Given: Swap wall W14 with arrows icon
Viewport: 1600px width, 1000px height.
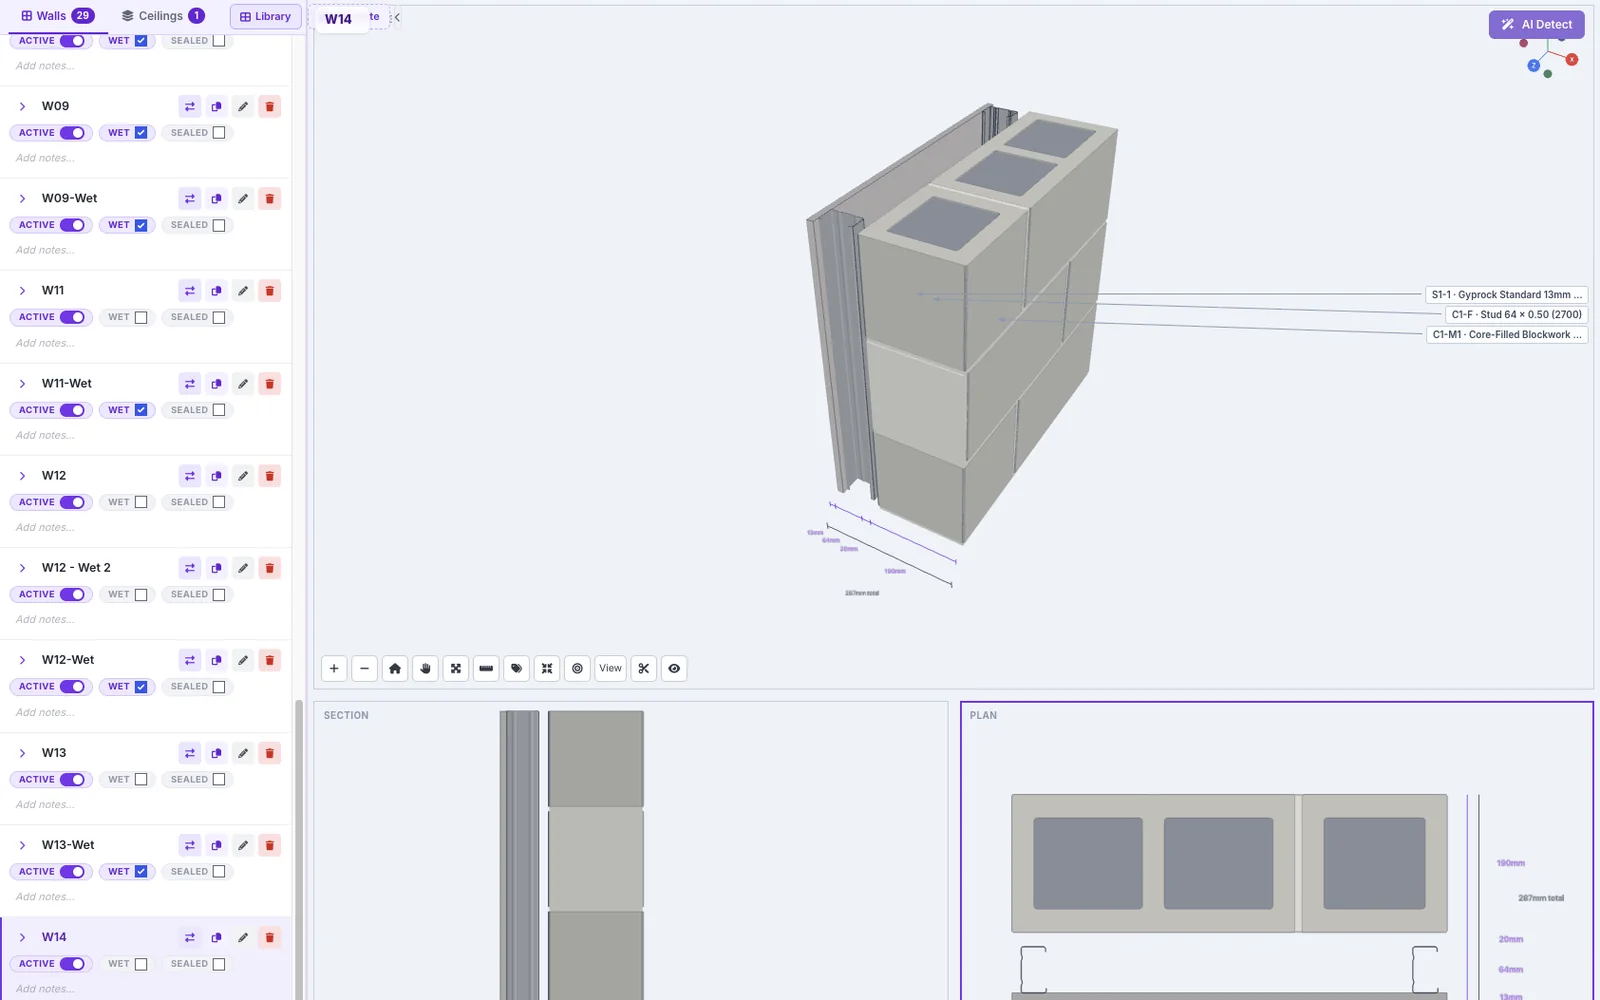Looking at the screenshot, I should click(190, 937).
